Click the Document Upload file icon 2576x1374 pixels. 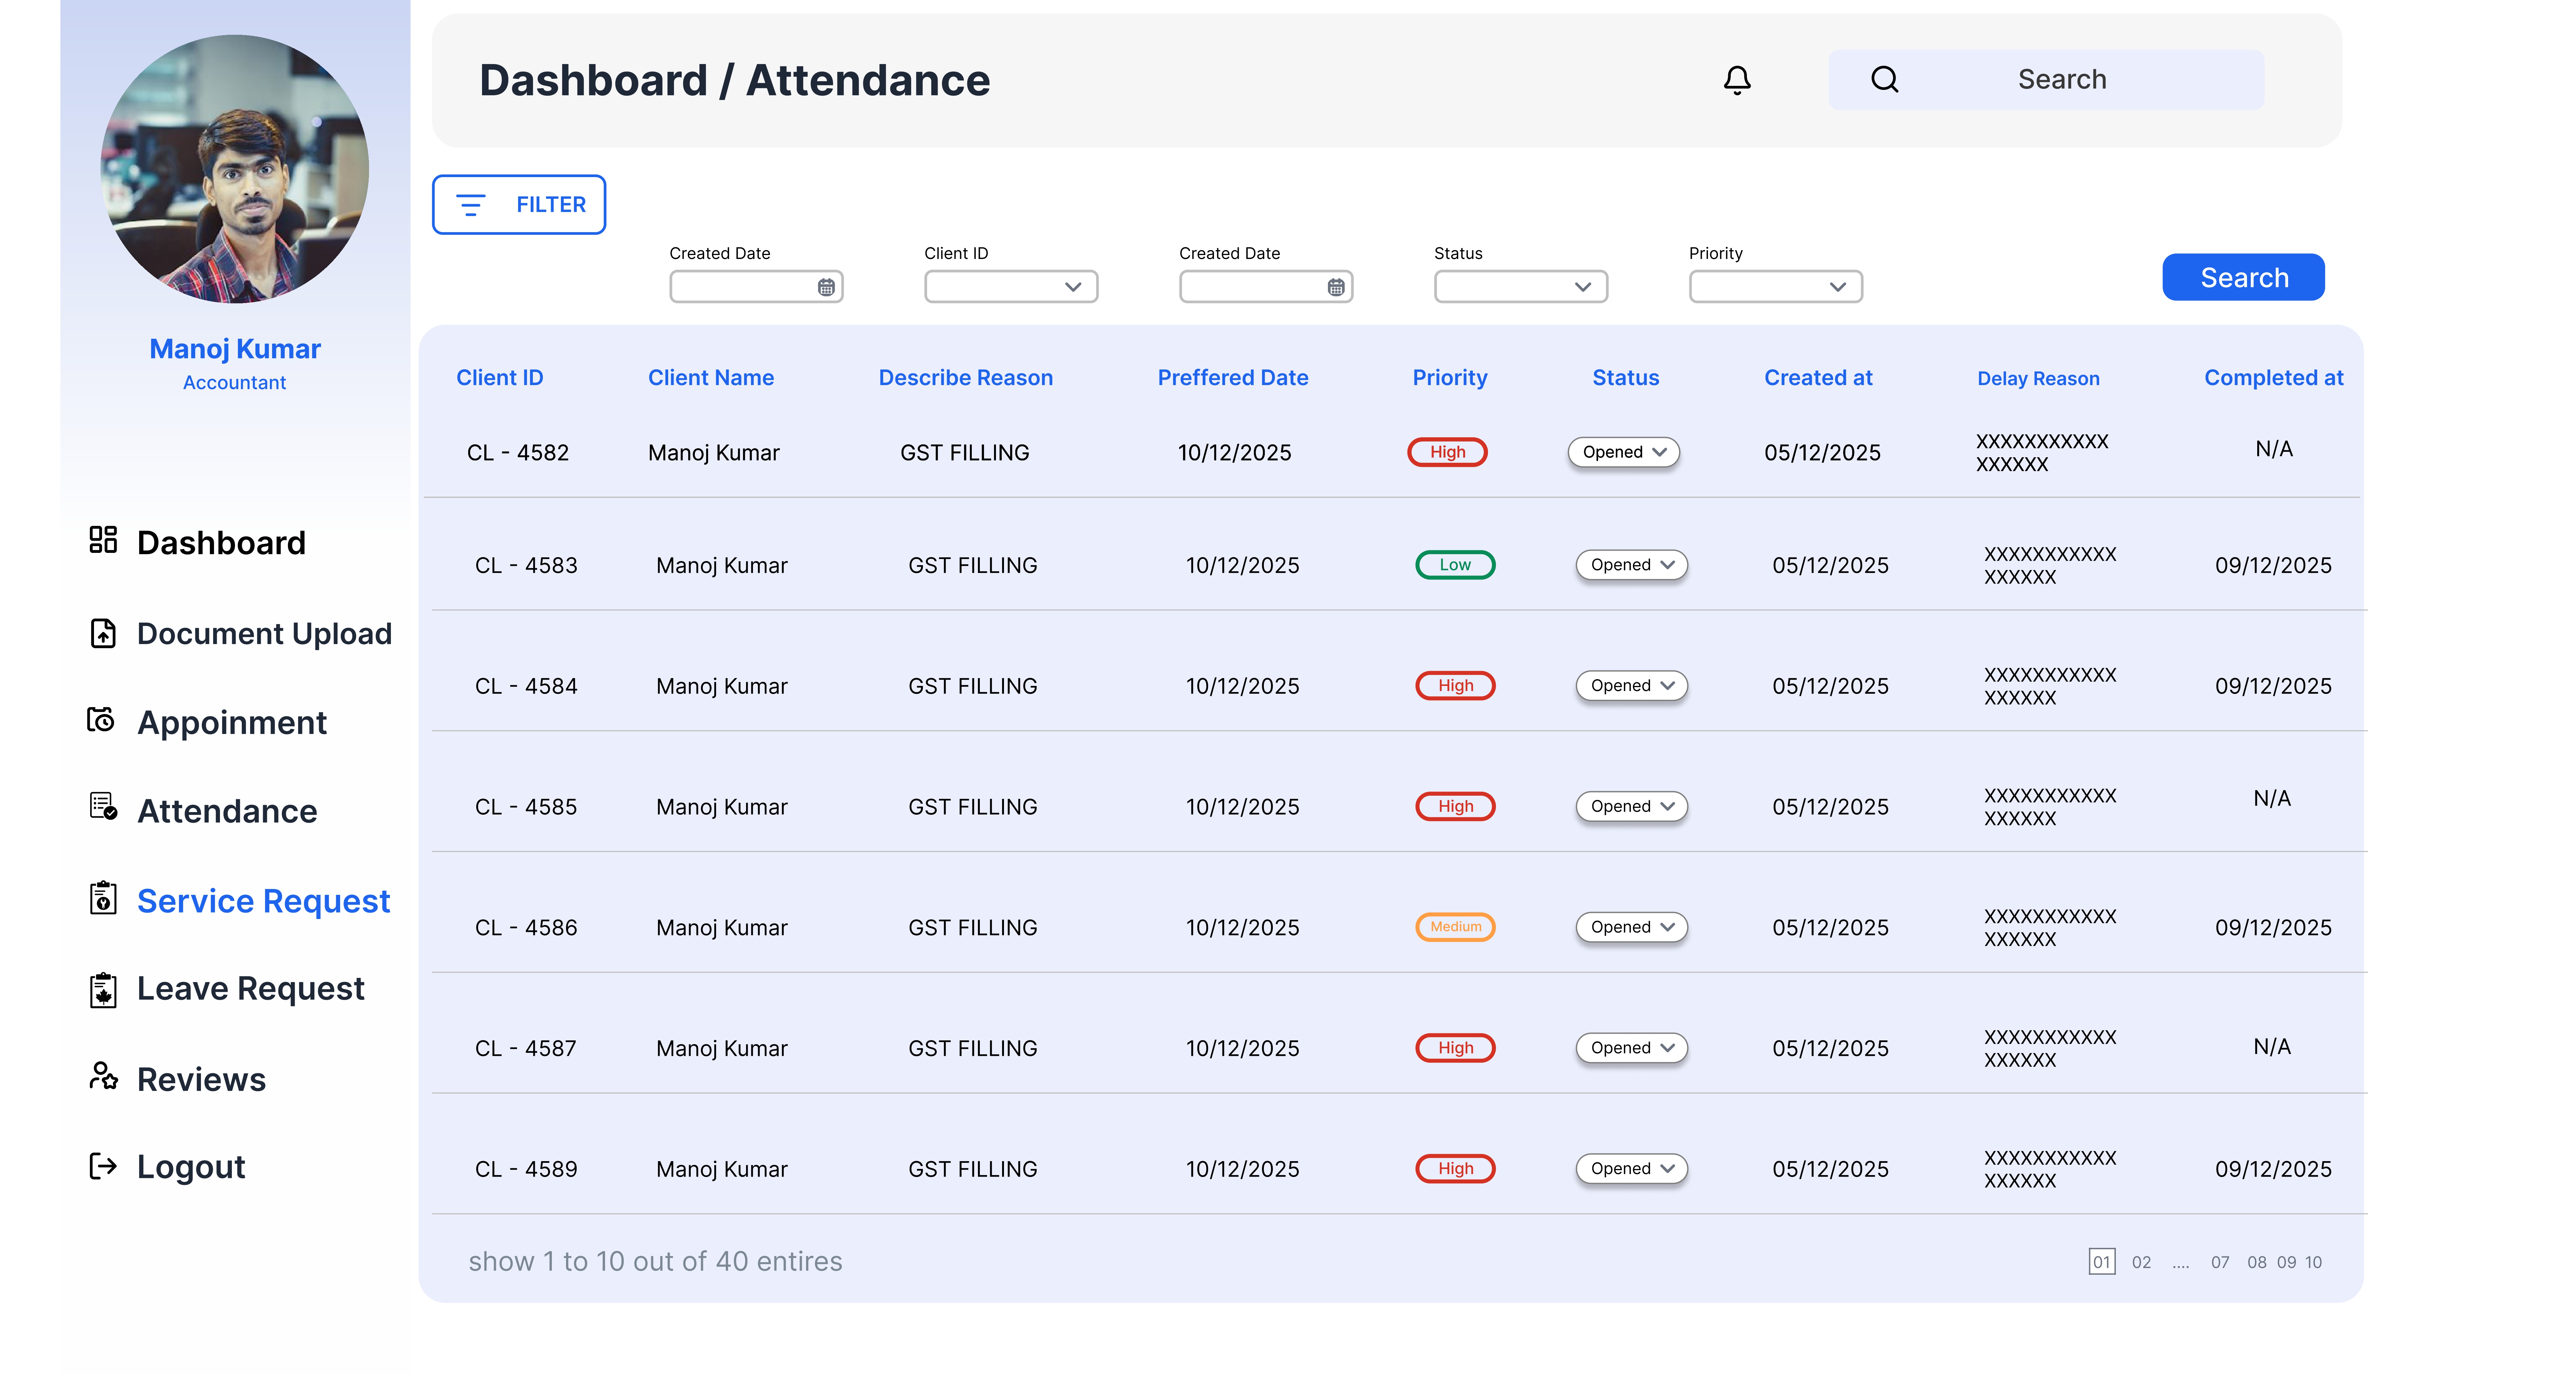(103, 633)
